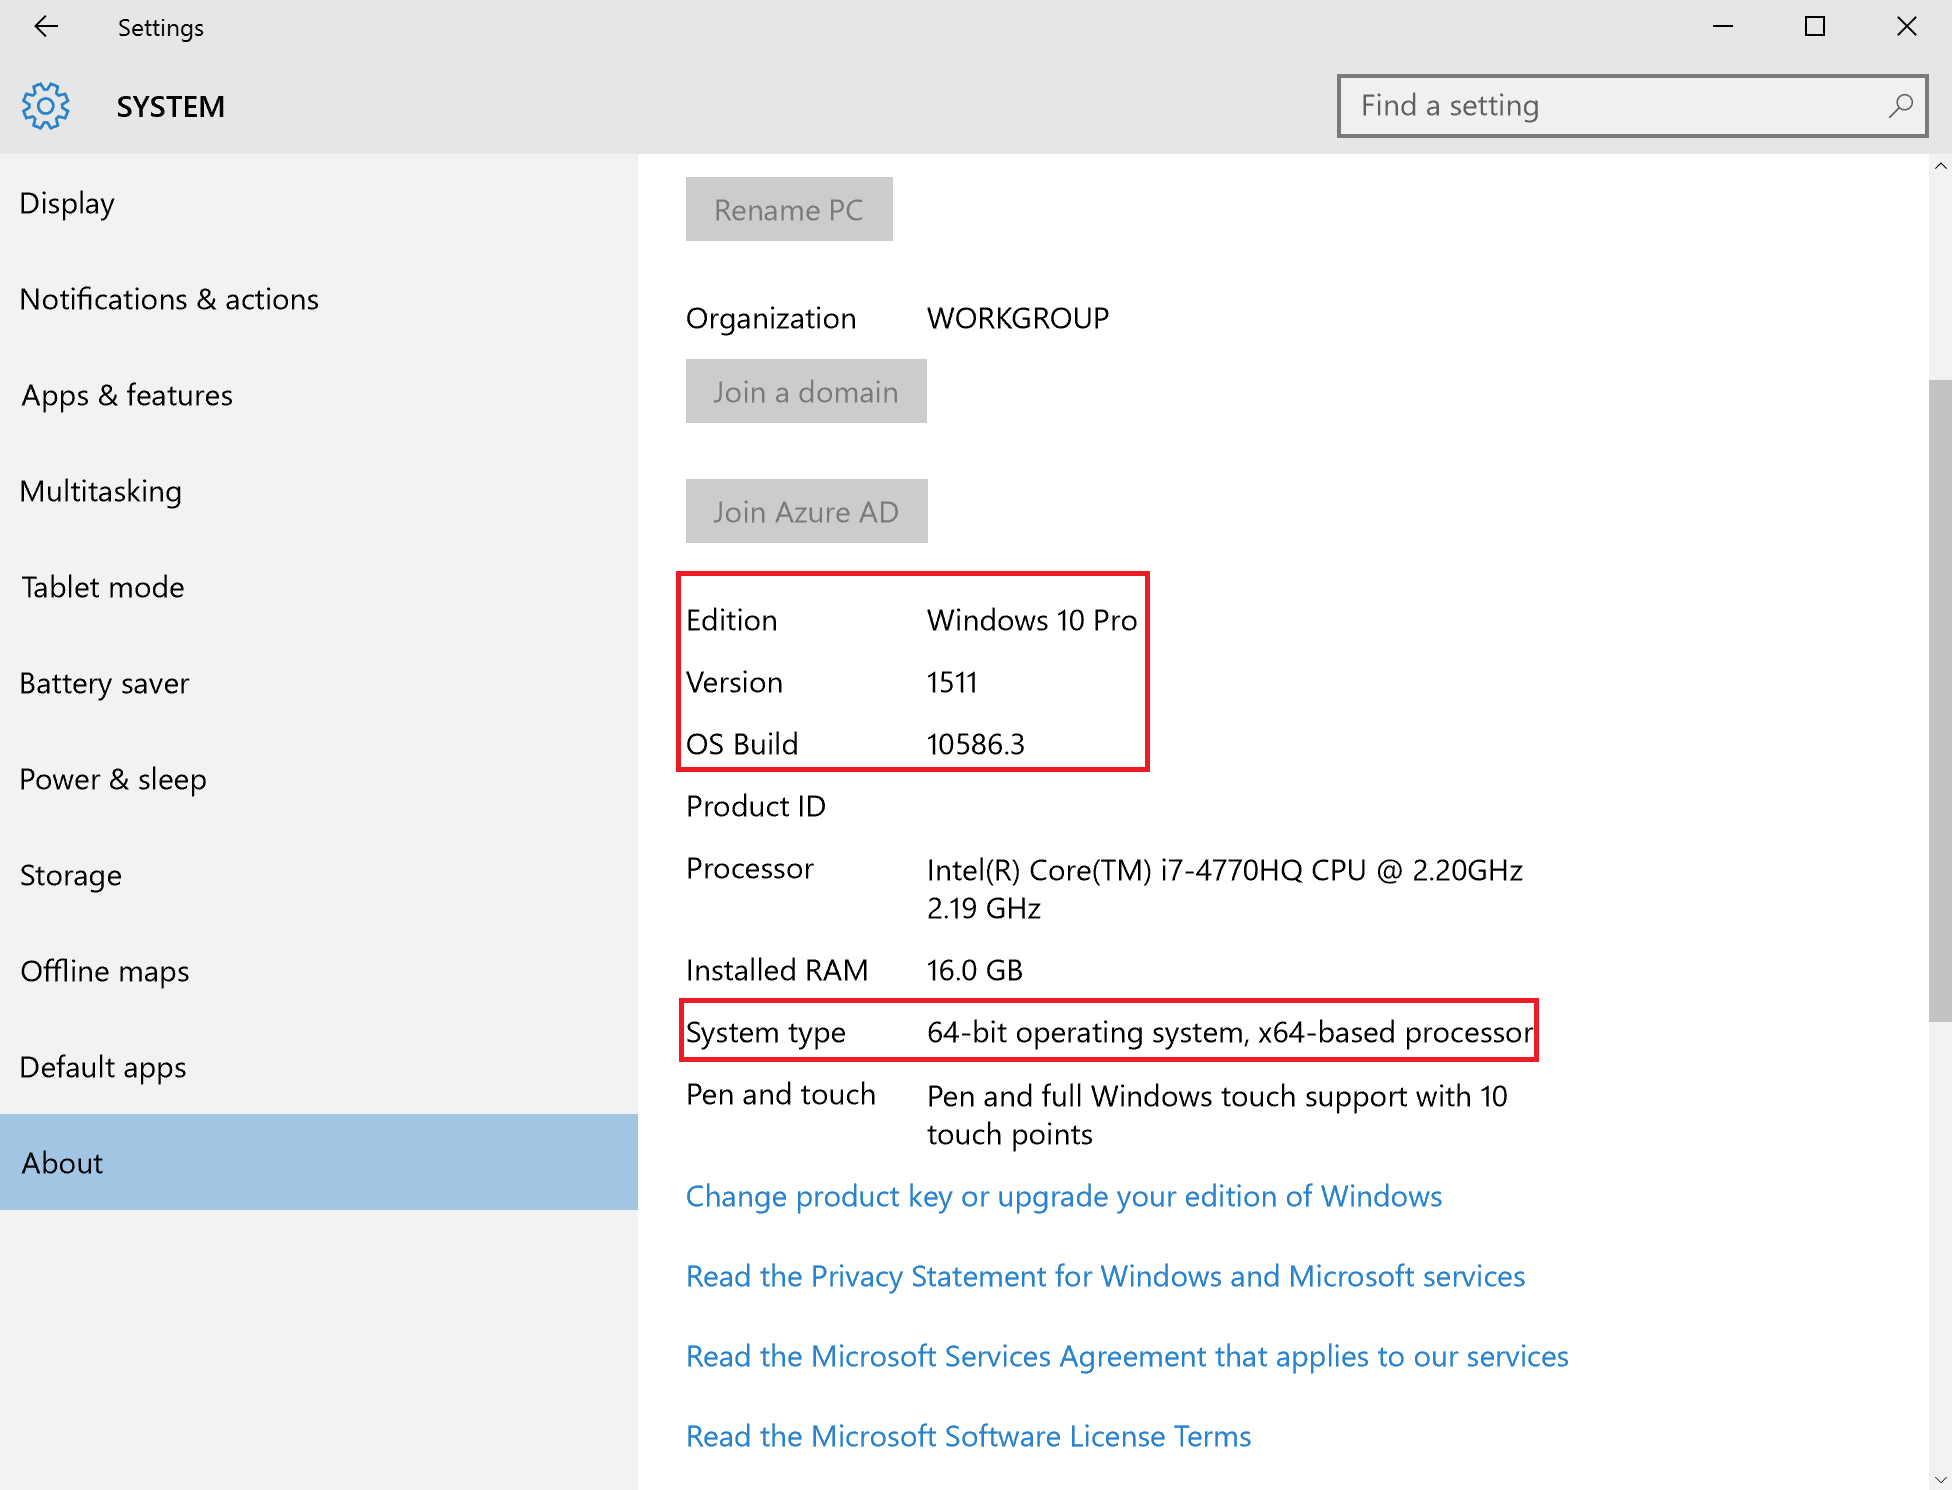Click the vertical scrollbar thumb
The height and width of the screenshot is (1490, 1952).
[x=1940, y=700]
